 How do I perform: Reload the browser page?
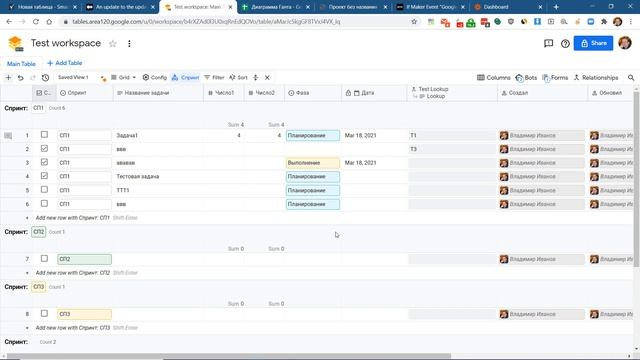click(36, 22)
